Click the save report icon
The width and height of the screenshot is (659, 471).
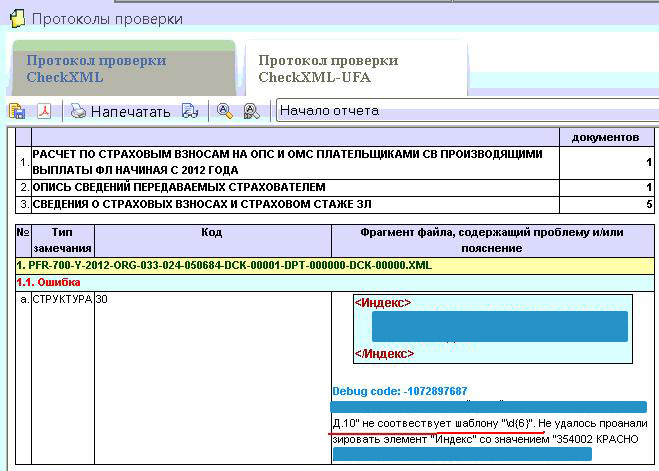(17, 111)
